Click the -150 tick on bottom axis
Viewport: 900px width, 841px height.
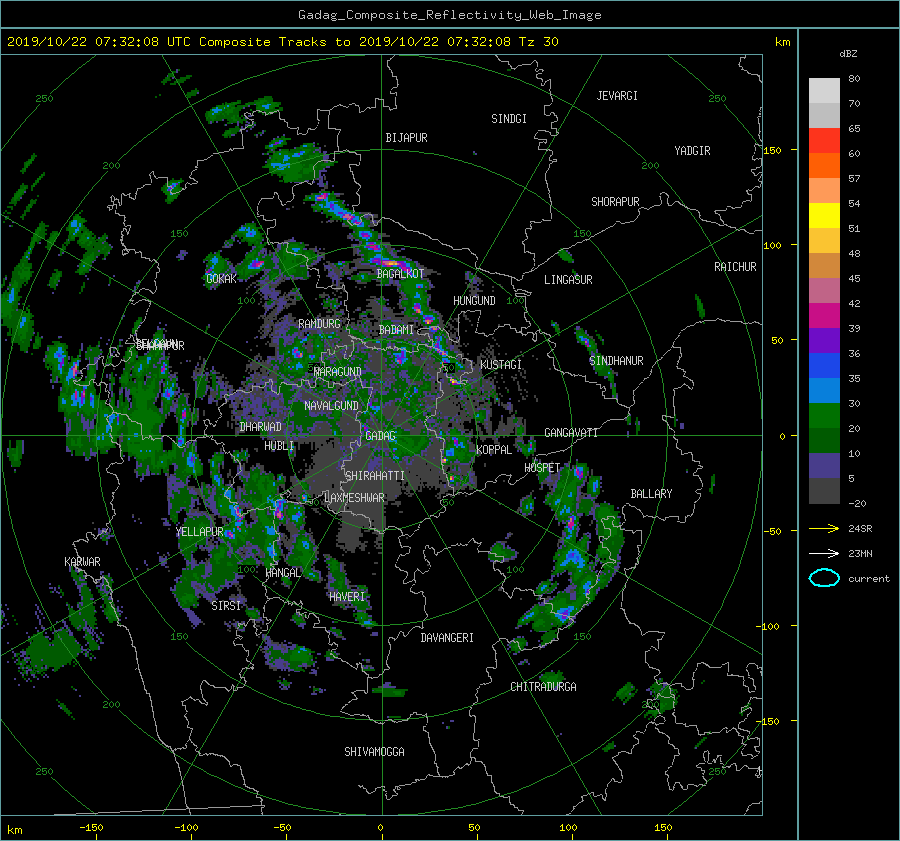click(91, 828)
